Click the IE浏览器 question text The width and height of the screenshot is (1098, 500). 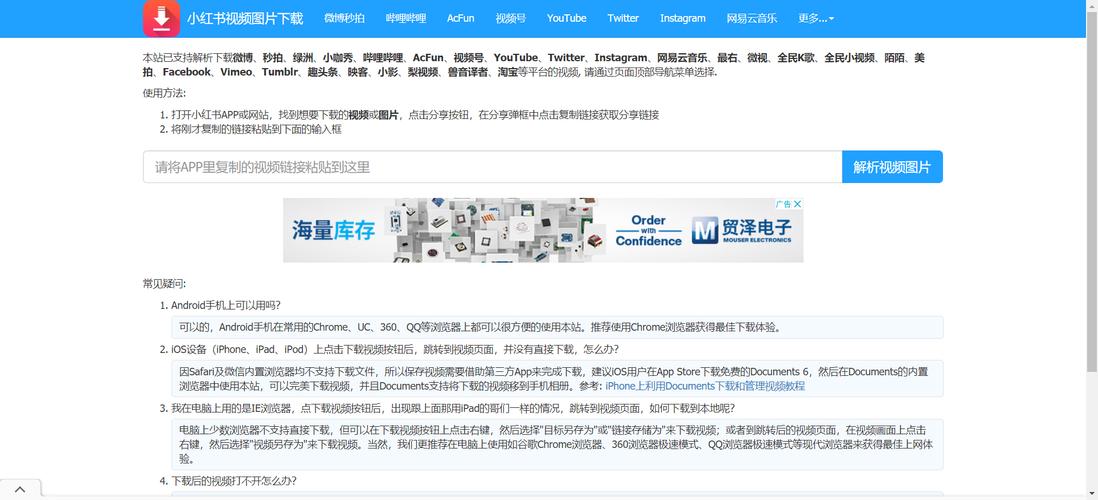coord(452,408)
